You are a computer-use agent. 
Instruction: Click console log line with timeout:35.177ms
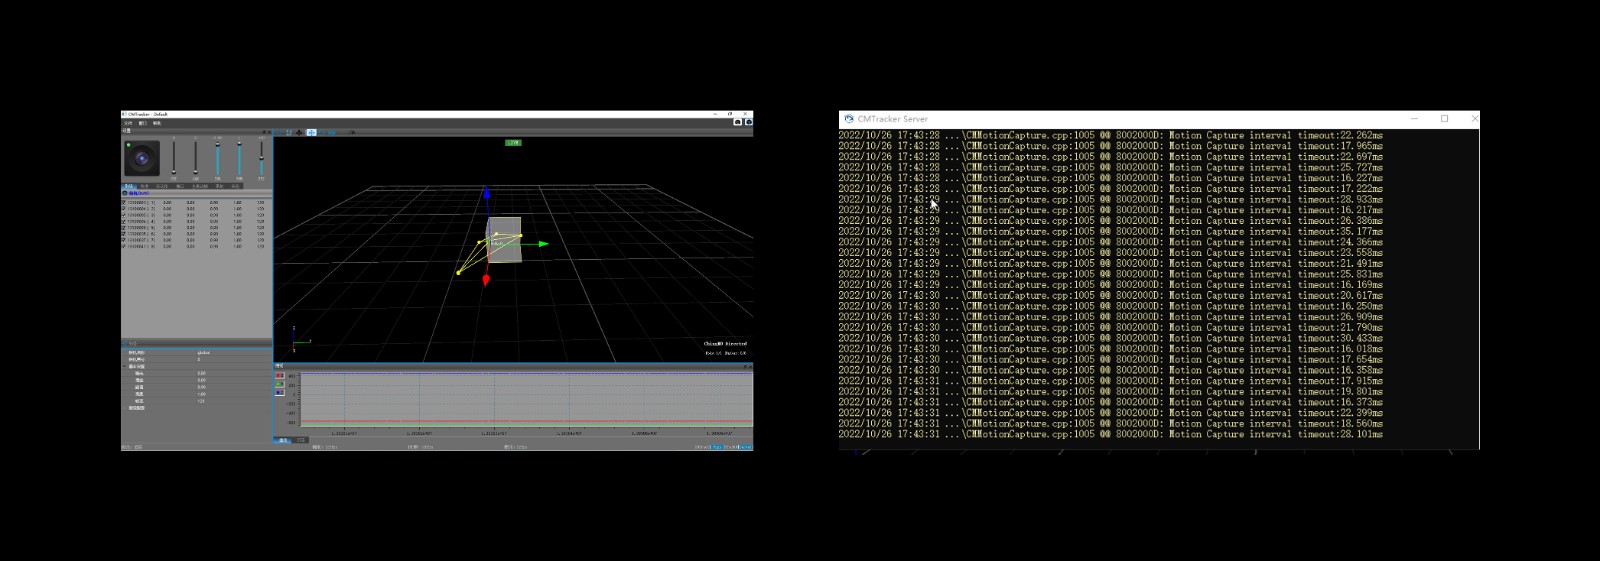[x=1111, y=231]
